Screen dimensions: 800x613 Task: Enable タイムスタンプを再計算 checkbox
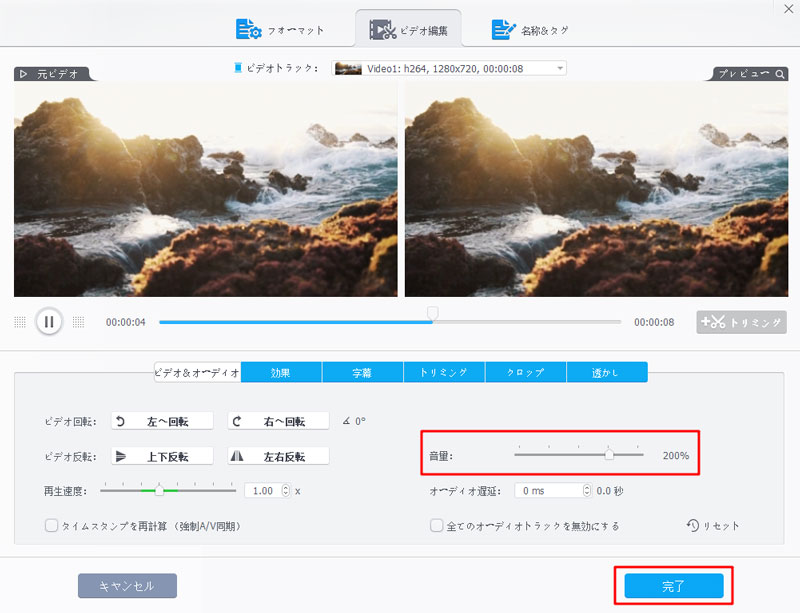coord(51,525)
